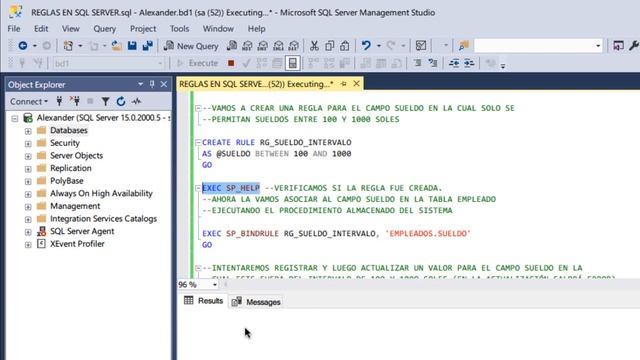
Task: Click the Navigate Backward arrow icon
Action: [x=23, y=46]
